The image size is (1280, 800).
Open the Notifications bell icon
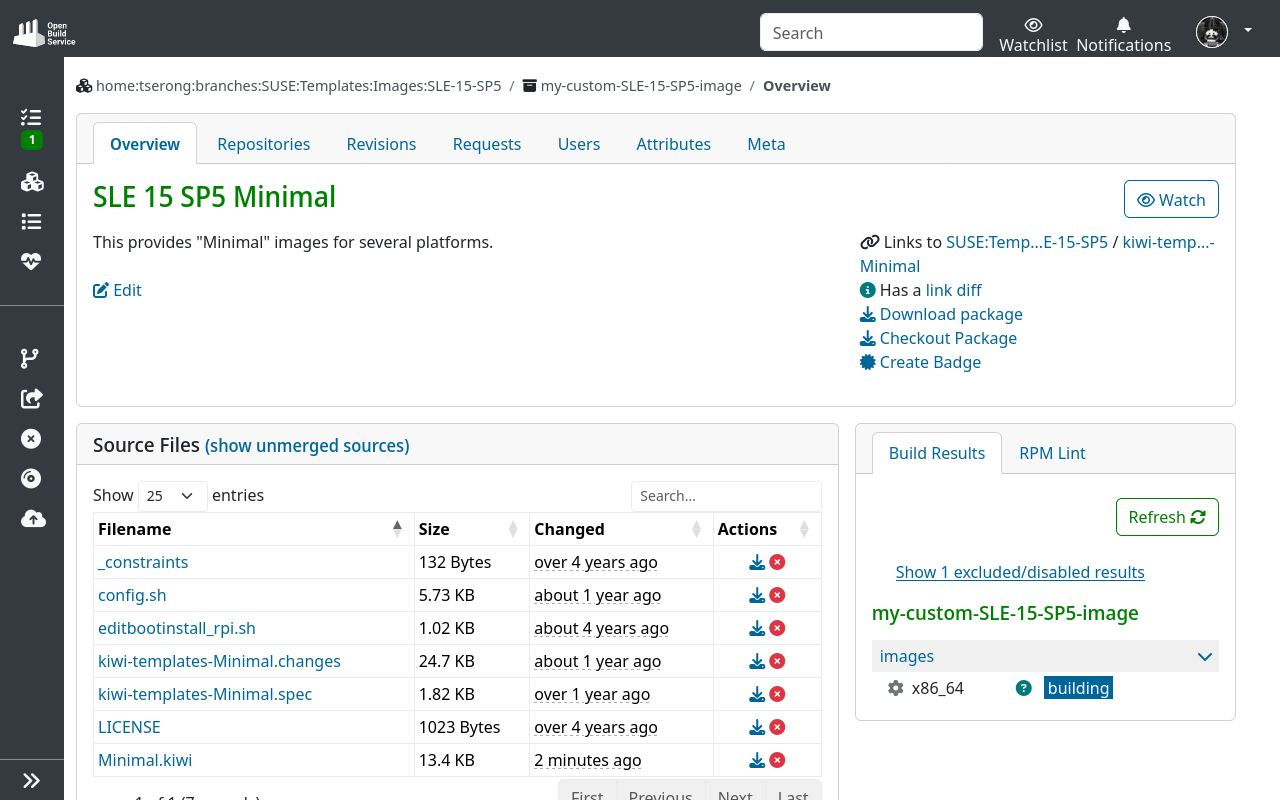1122,23
